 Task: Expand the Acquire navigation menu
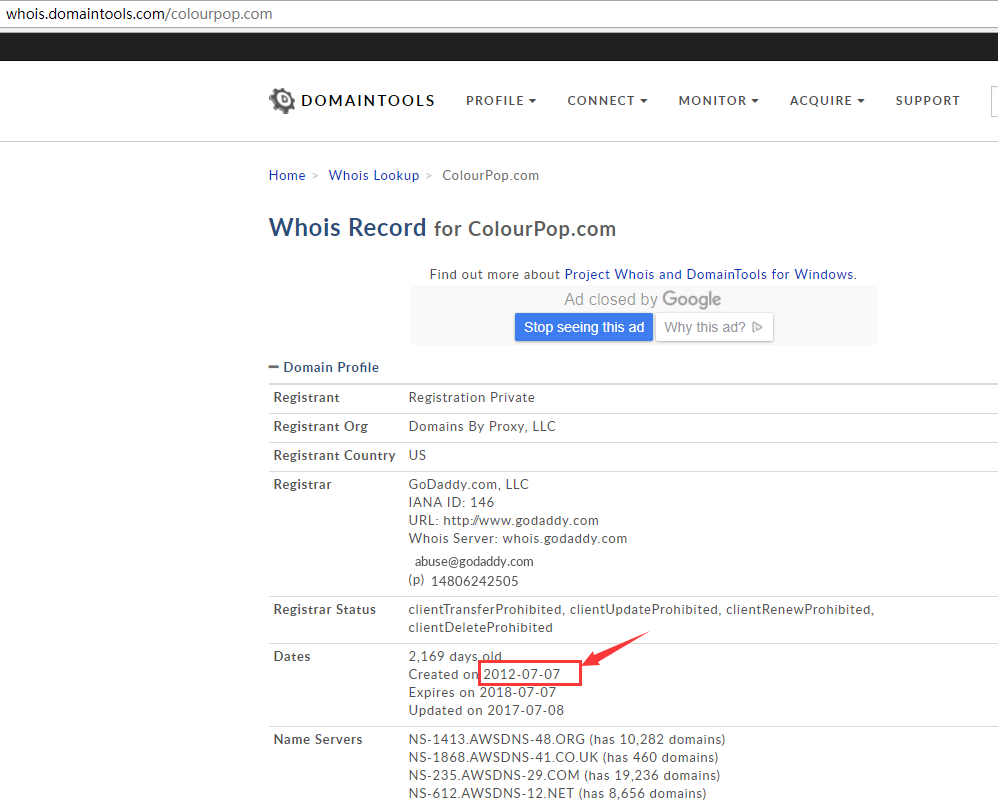coord(827,101)
